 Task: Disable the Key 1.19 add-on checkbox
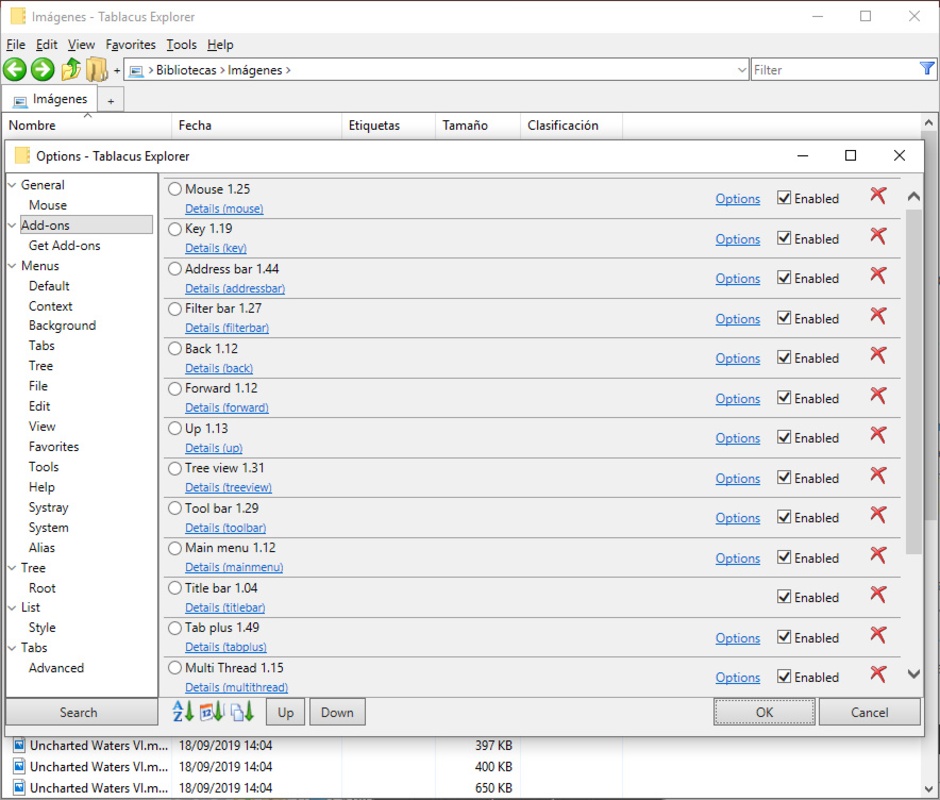pos(784,238)
